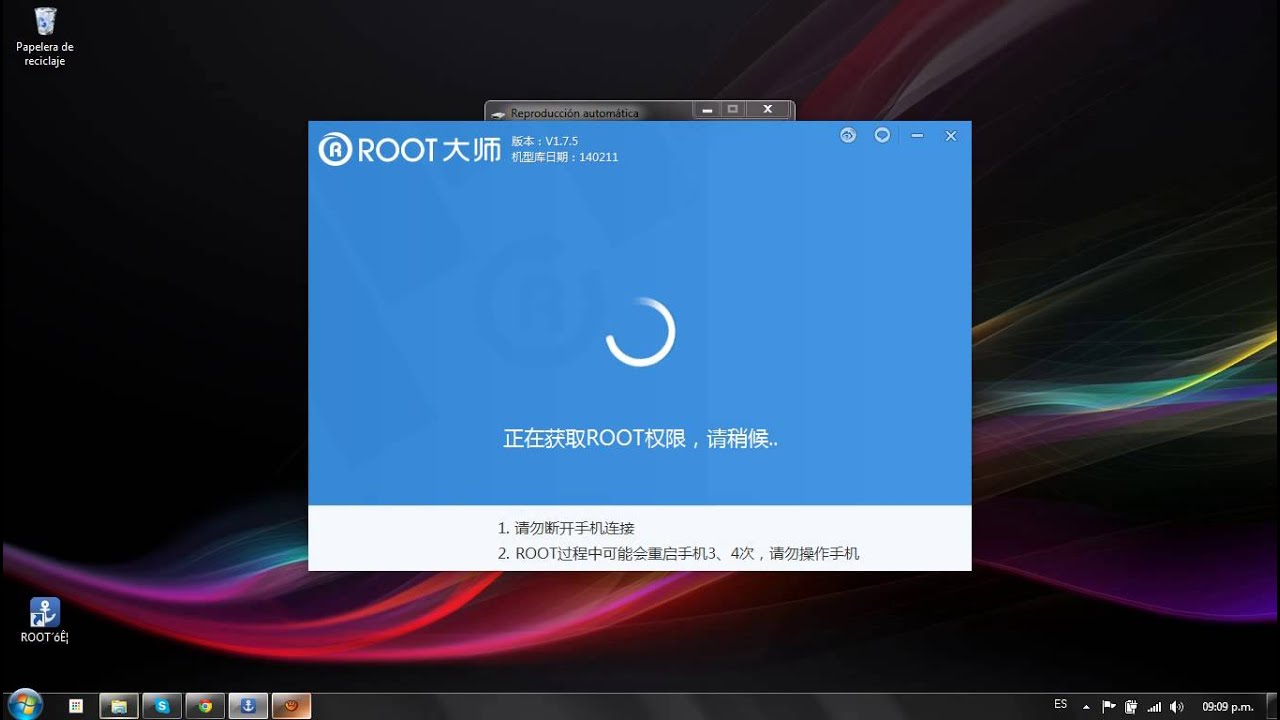The width and height of the screenshot is (1280, 720).
Task: Maximize the Reproducción automática window
Action: click(733, 109)
